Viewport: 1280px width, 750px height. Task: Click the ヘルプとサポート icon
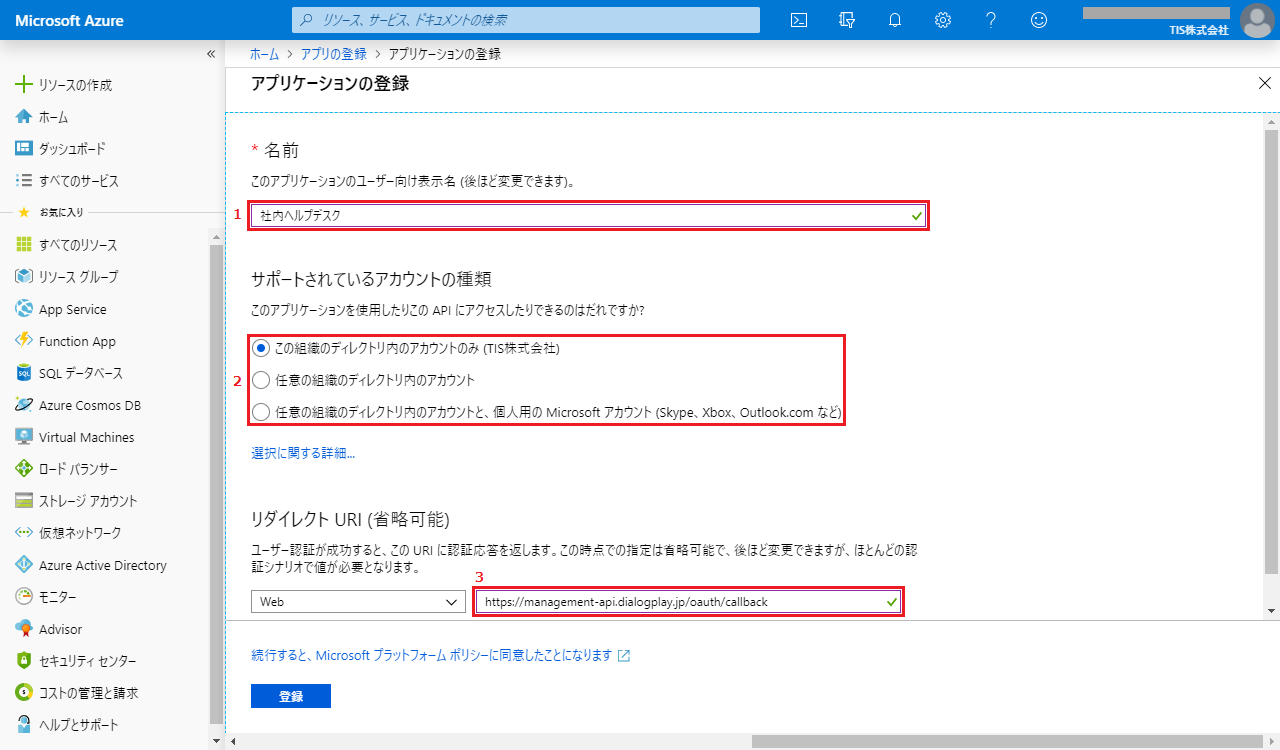24,725
